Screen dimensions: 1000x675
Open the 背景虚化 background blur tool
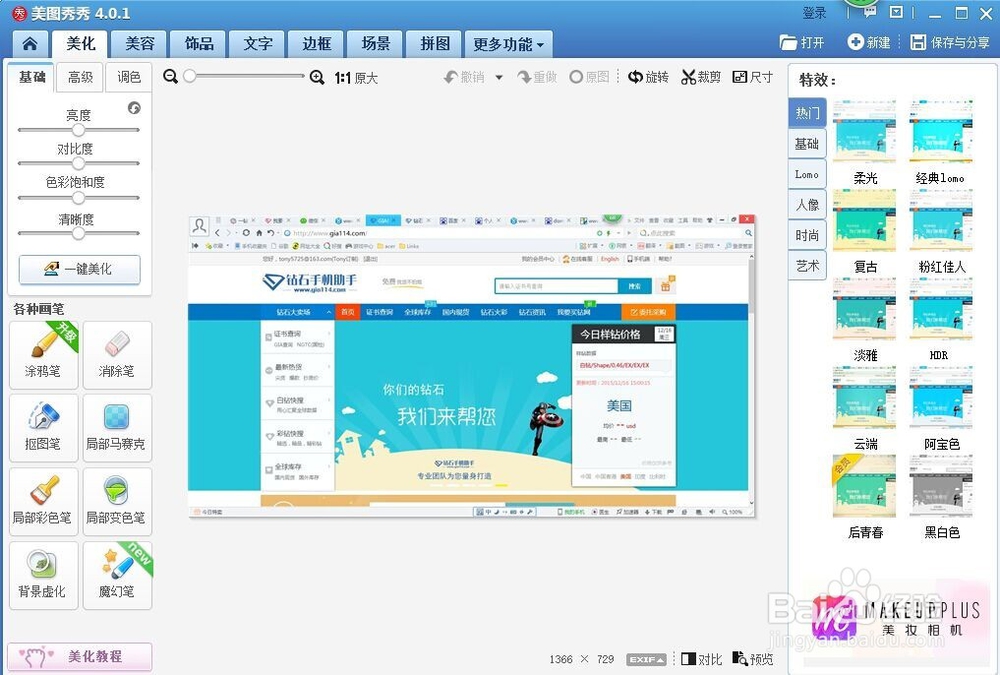[x=43, y=575]
